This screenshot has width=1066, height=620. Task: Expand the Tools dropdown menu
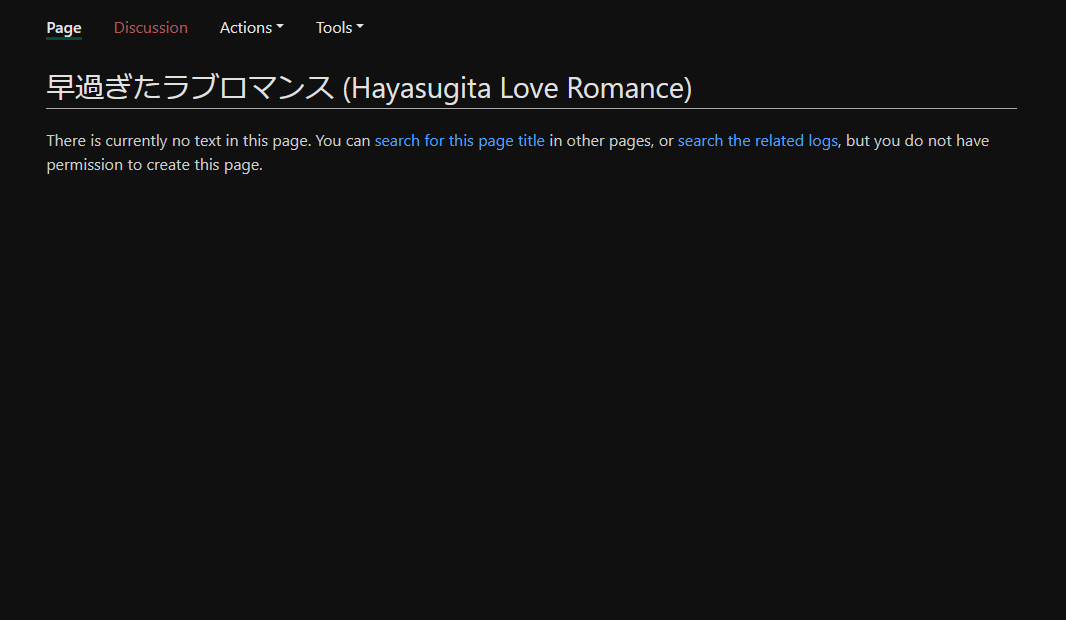339,28
